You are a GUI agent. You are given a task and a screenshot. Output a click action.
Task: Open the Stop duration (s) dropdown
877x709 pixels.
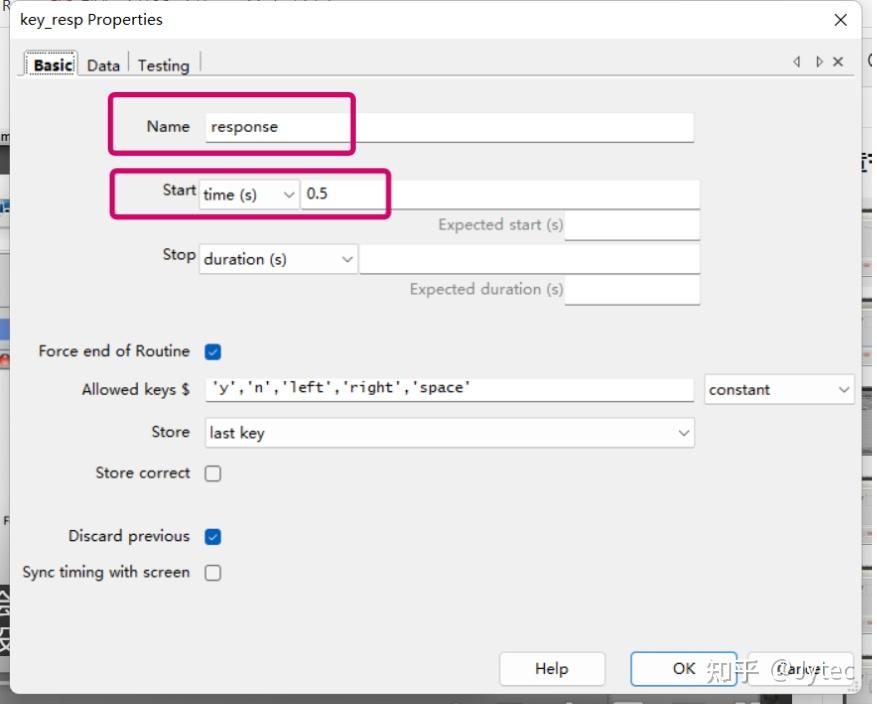pyautogui.click(x=278, y=260)
